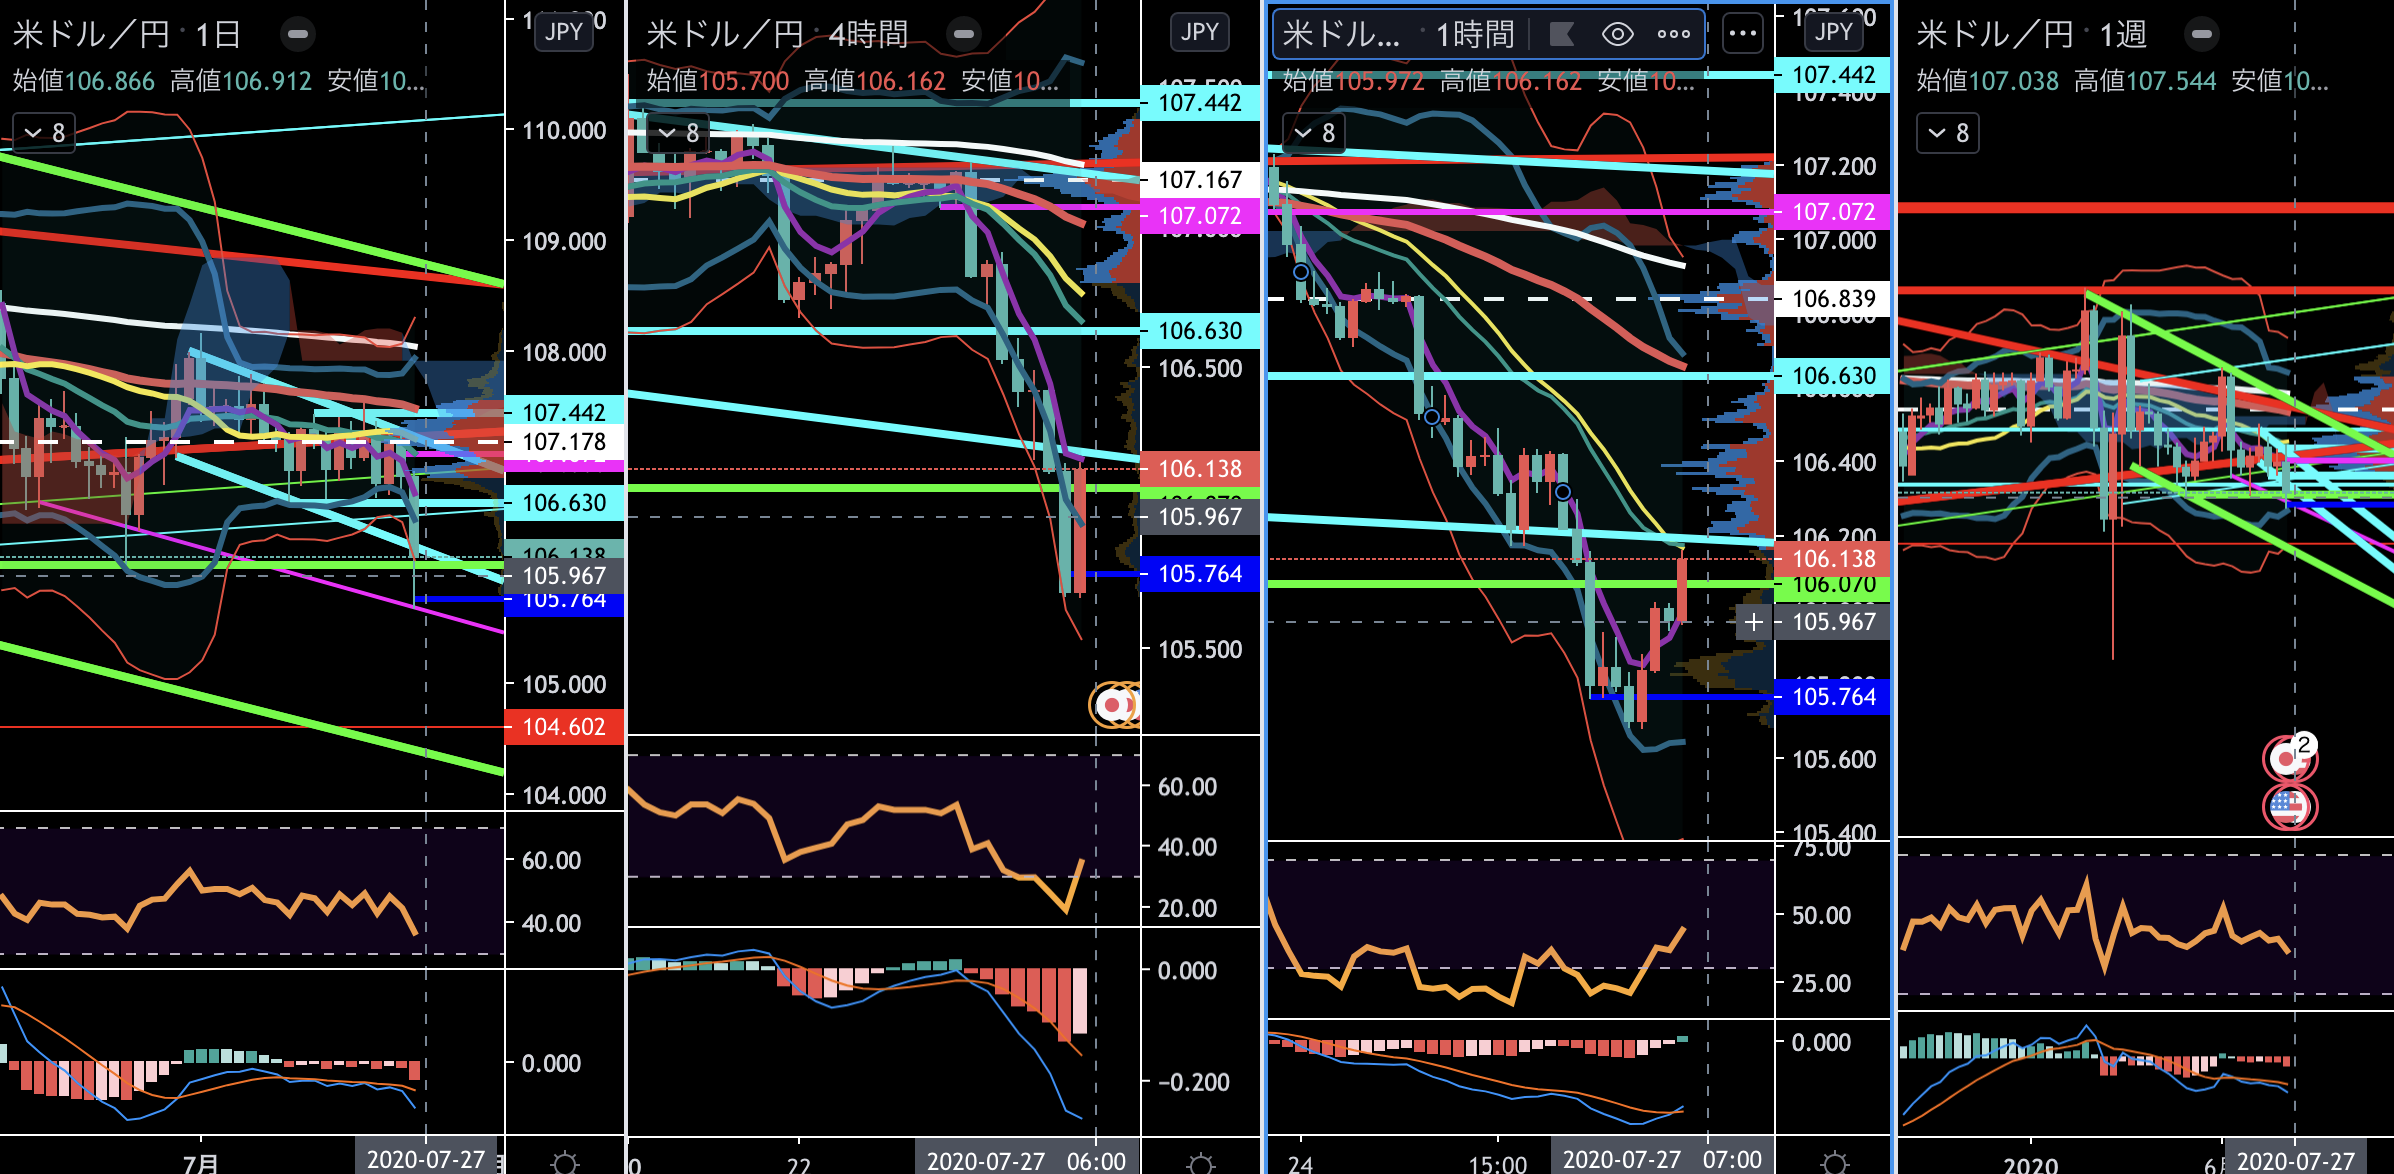Screen dimensions: 2394x1174
Task: Click the 米ドル/円 1日 symbol title
Action: pos(126,35)
